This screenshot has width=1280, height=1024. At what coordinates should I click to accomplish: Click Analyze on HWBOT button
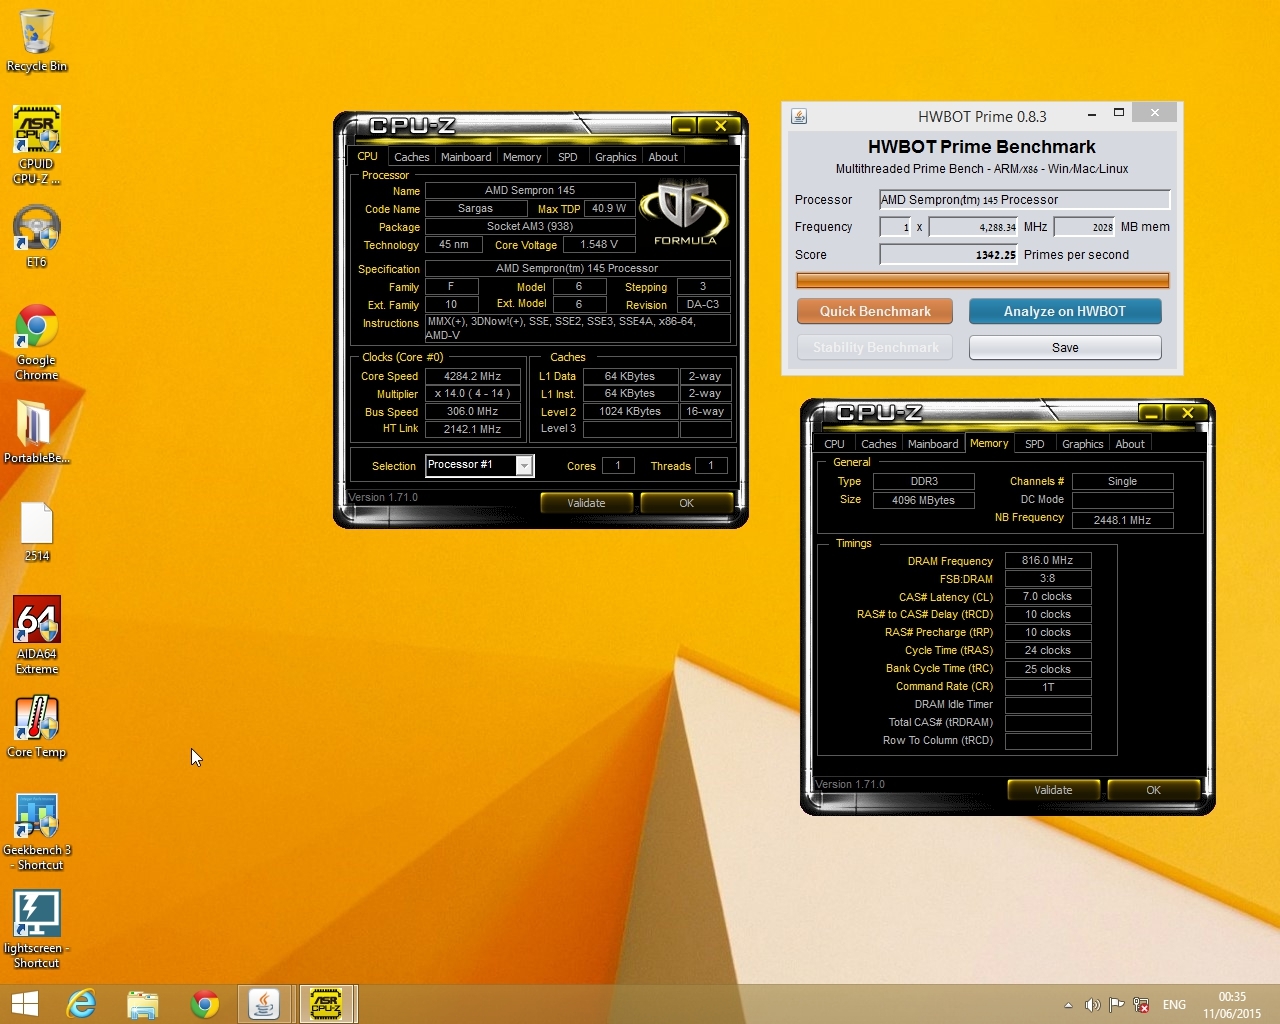click(x=1065, y=311)
